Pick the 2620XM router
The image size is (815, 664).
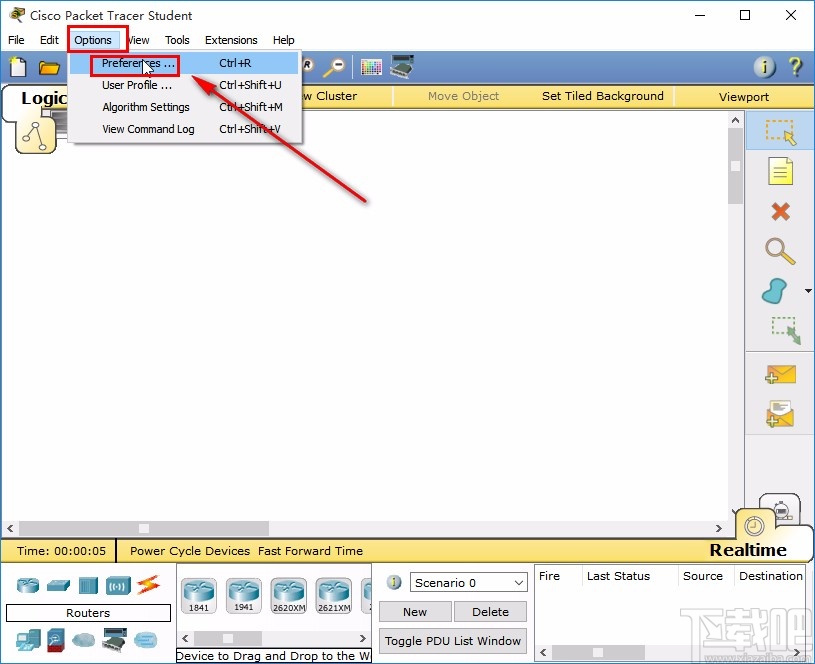(289, 595)
